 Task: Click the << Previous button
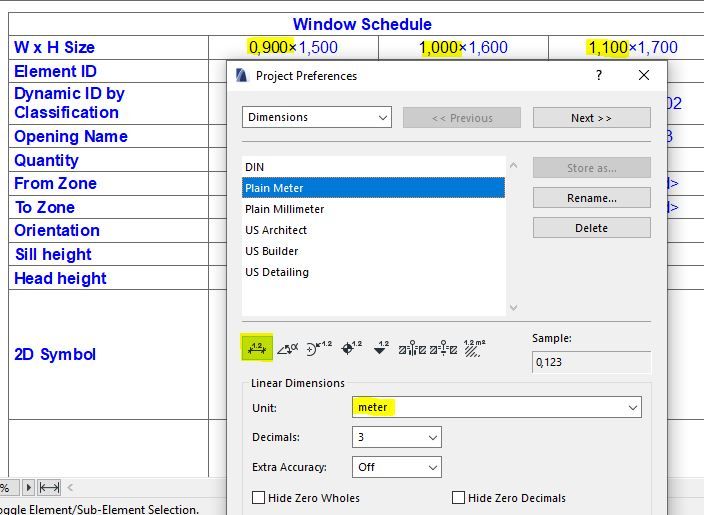click(462, 118)
